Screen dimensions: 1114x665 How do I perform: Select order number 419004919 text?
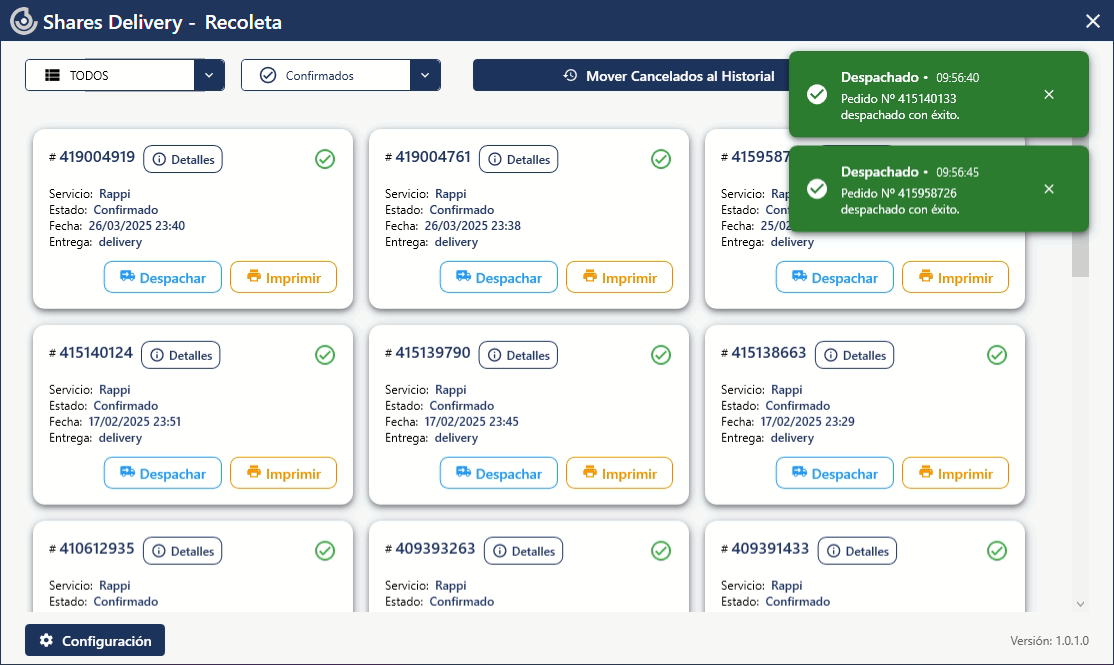click(x=97, y=157)
